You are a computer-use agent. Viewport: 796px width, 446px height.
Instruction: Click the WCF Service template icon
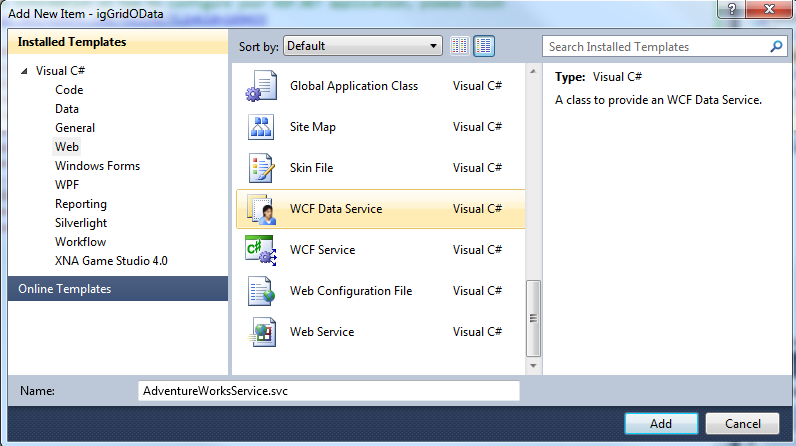tap(260, 250)
